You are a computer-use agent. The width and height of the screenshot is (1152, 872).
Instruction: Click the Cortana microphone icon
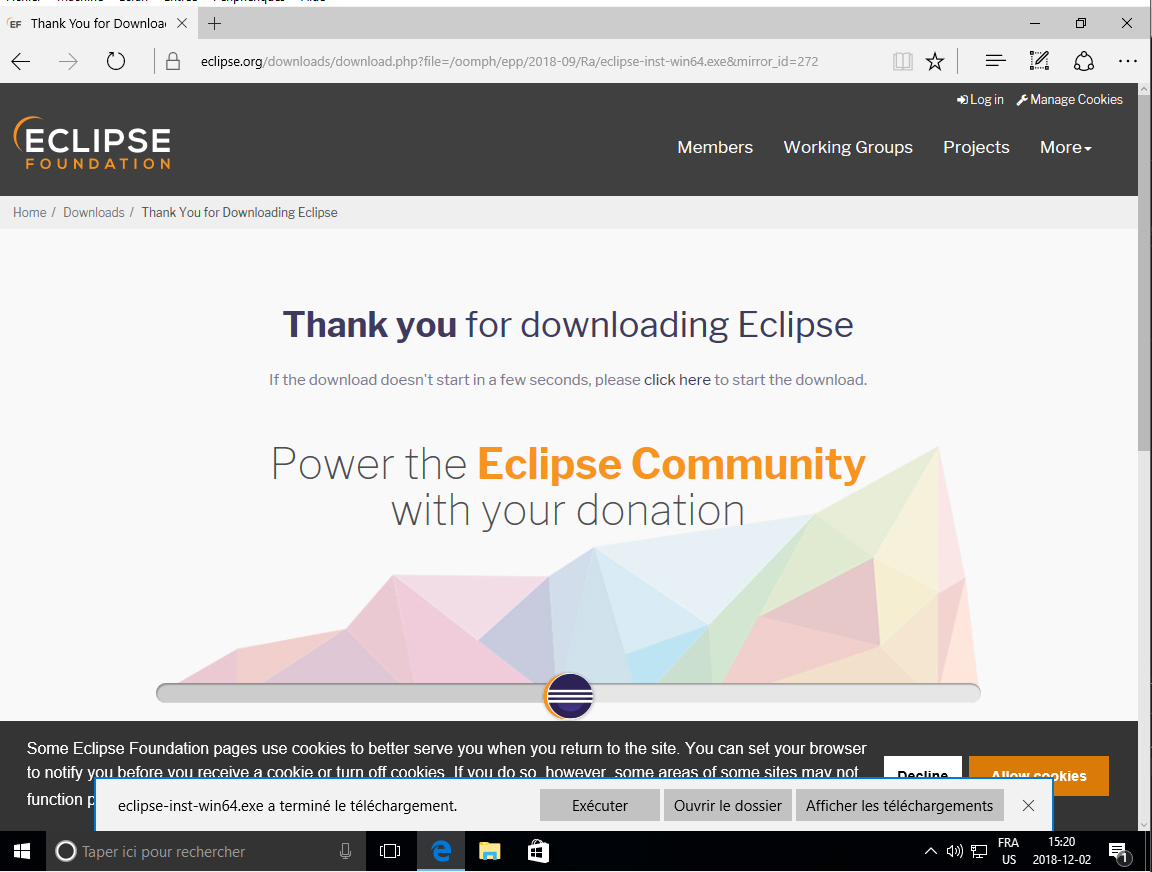[345, 851]
